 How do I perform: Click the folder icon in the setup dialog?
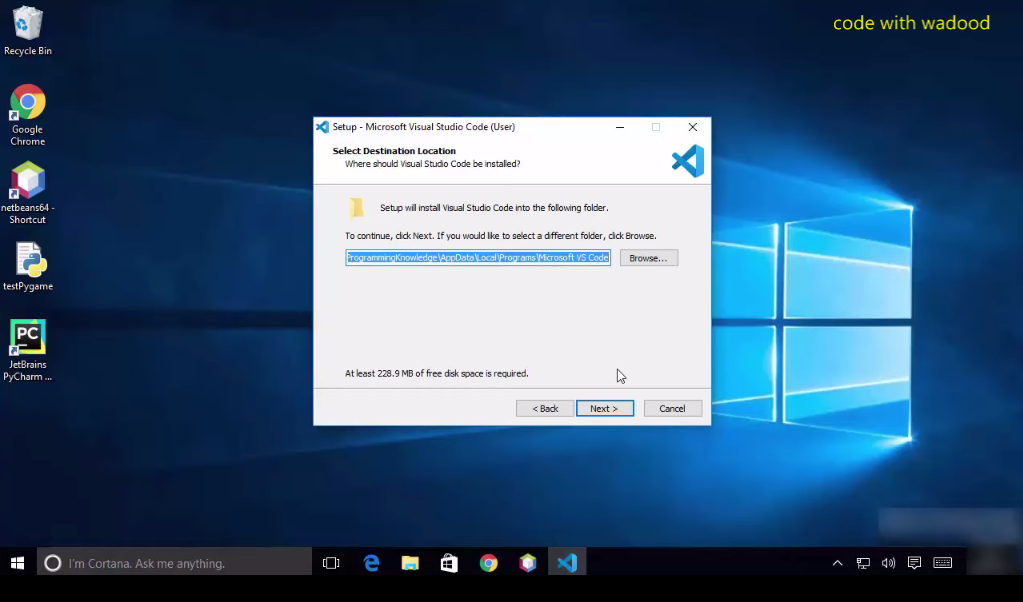356,207
